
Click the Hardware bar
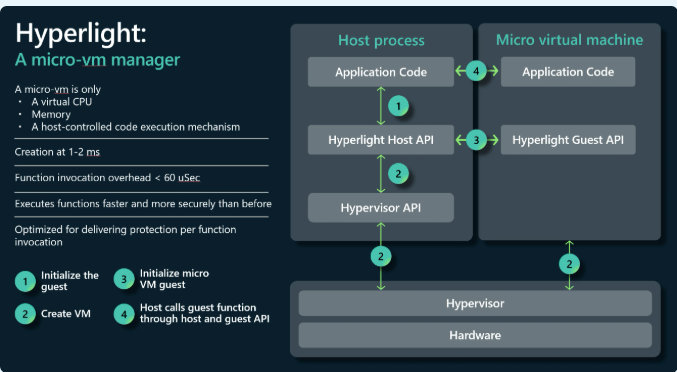[475, 335]
